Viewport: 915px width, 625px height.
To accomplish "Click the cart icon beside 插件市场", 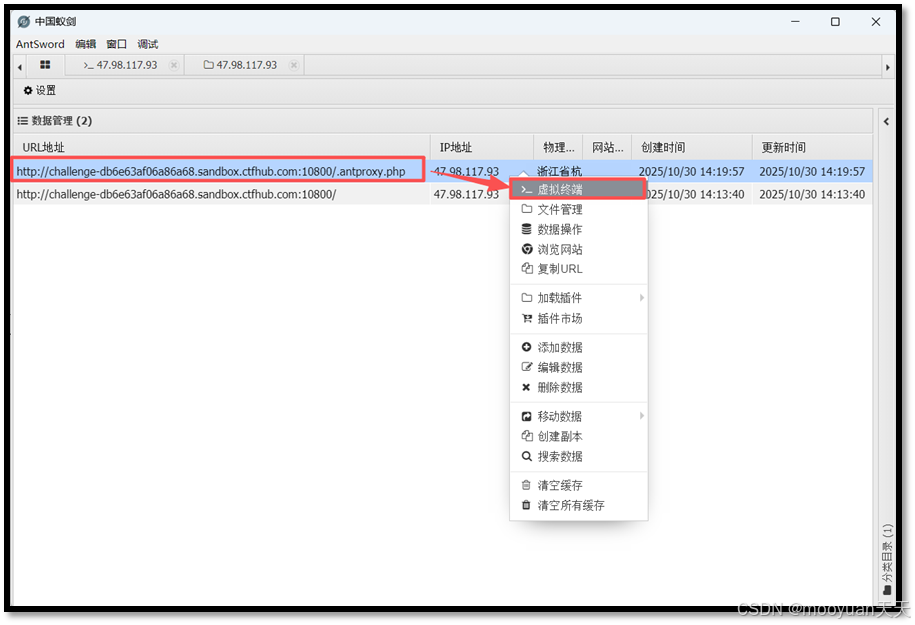I will pos(526,318).
